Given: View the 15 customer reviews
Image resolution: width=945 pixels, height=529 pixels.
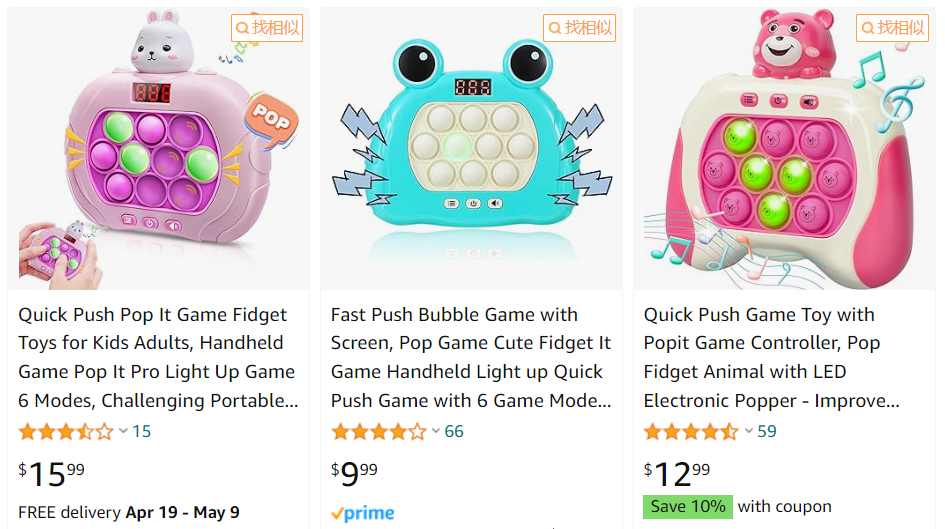Looking at the screenshot, I should click(x=142, y=431).
